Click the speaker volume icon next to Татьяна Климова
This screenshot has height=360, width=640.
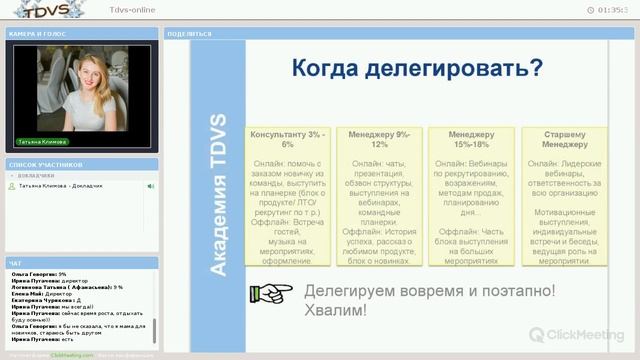(x=151, y=186)
